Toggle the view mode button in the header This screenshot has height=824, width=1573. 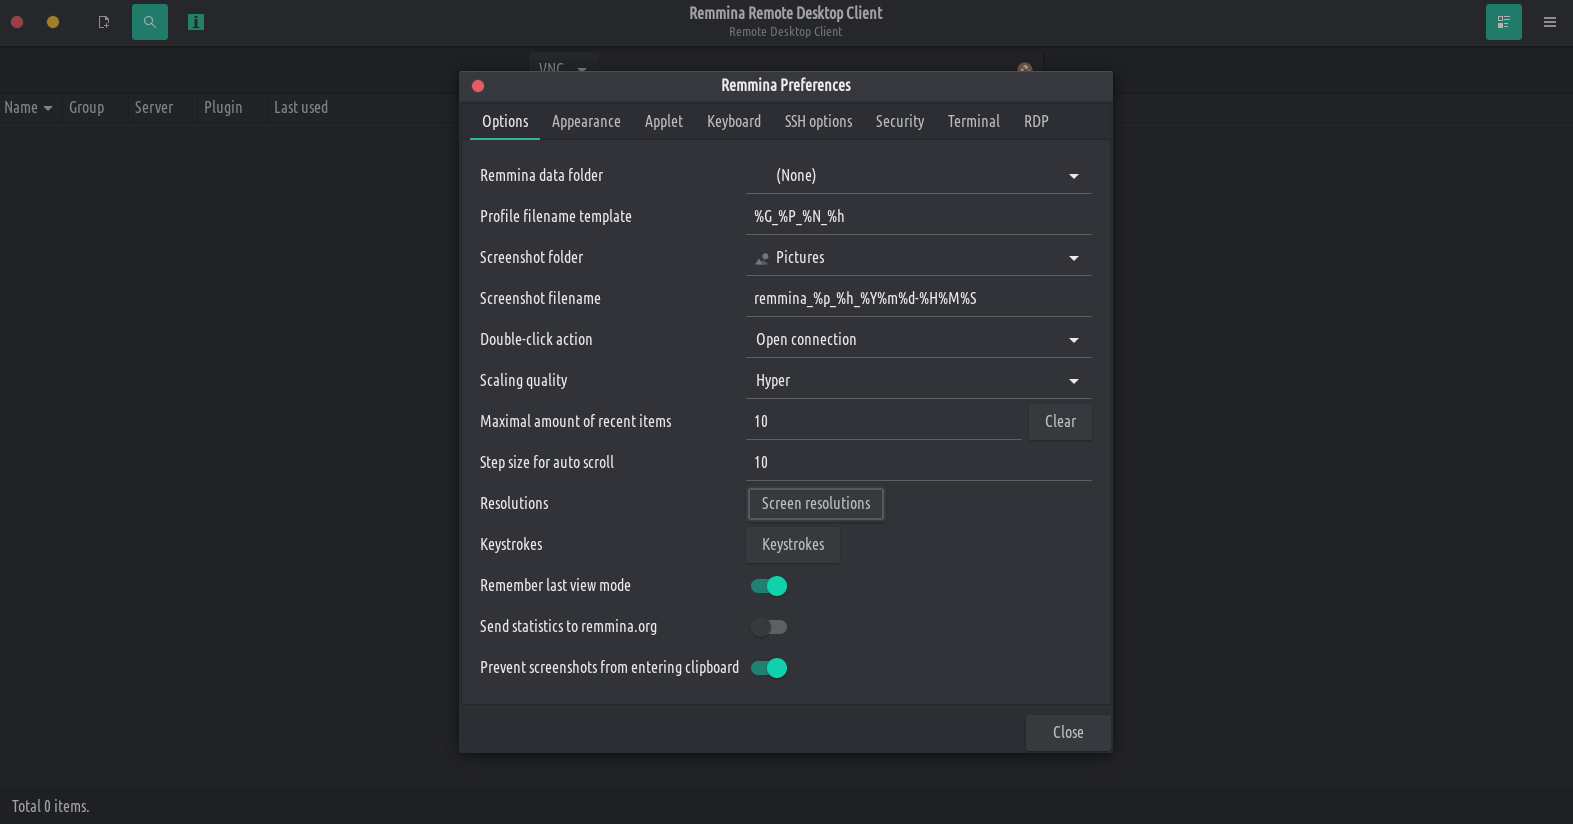pyautogui.click(x=1504, y=22)
